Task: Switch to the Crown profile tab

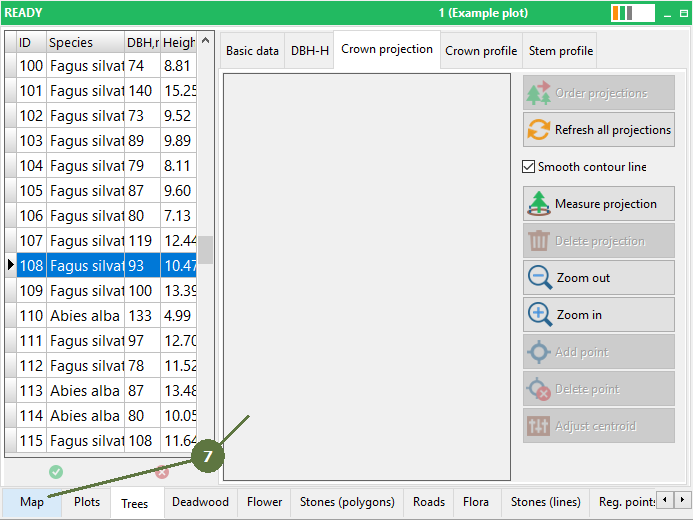Action: 481,51
